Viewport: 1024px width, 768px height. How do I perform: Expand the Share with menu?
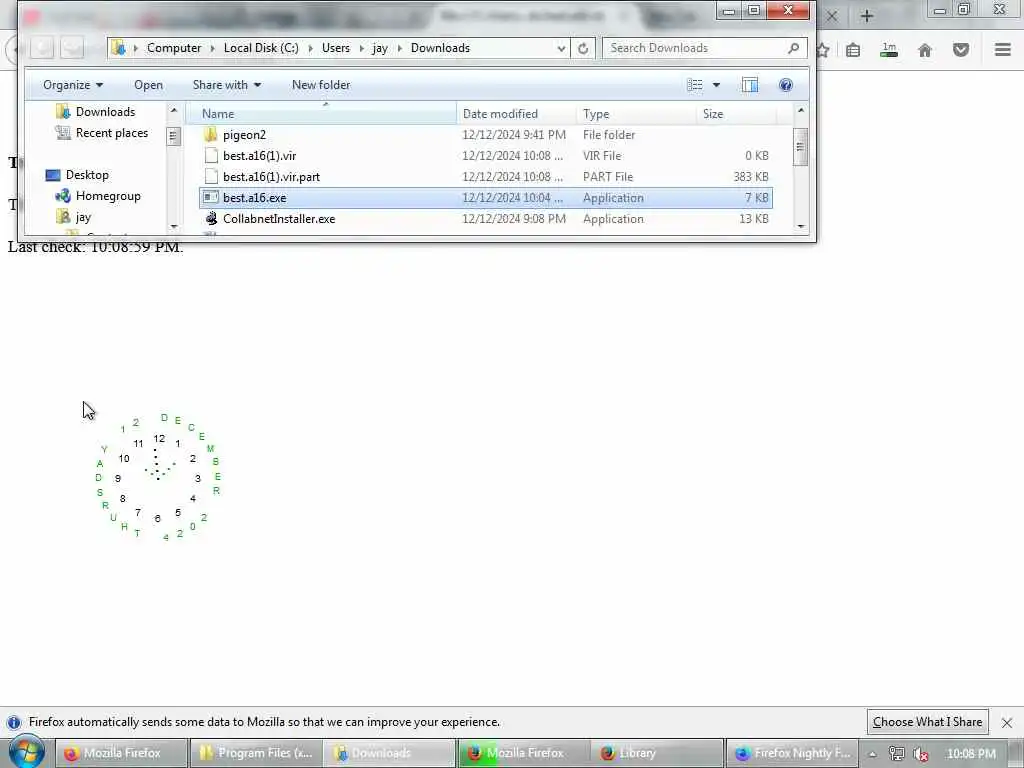(227, 85)
